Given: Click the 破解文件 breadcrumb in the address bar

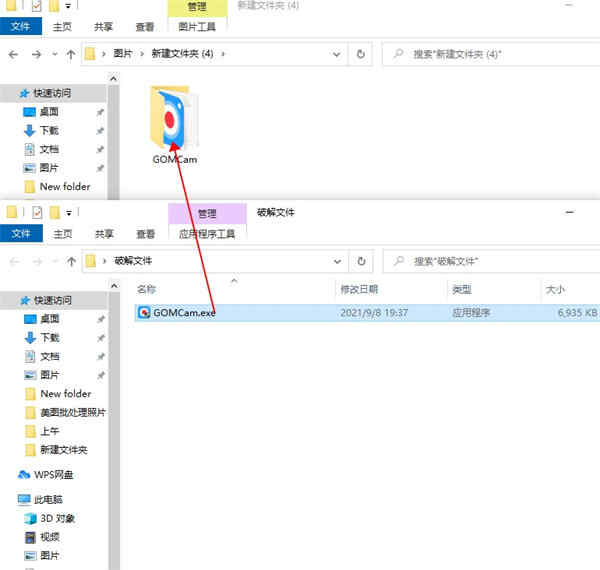Looking at the screenshot, I should pos(133,261).
